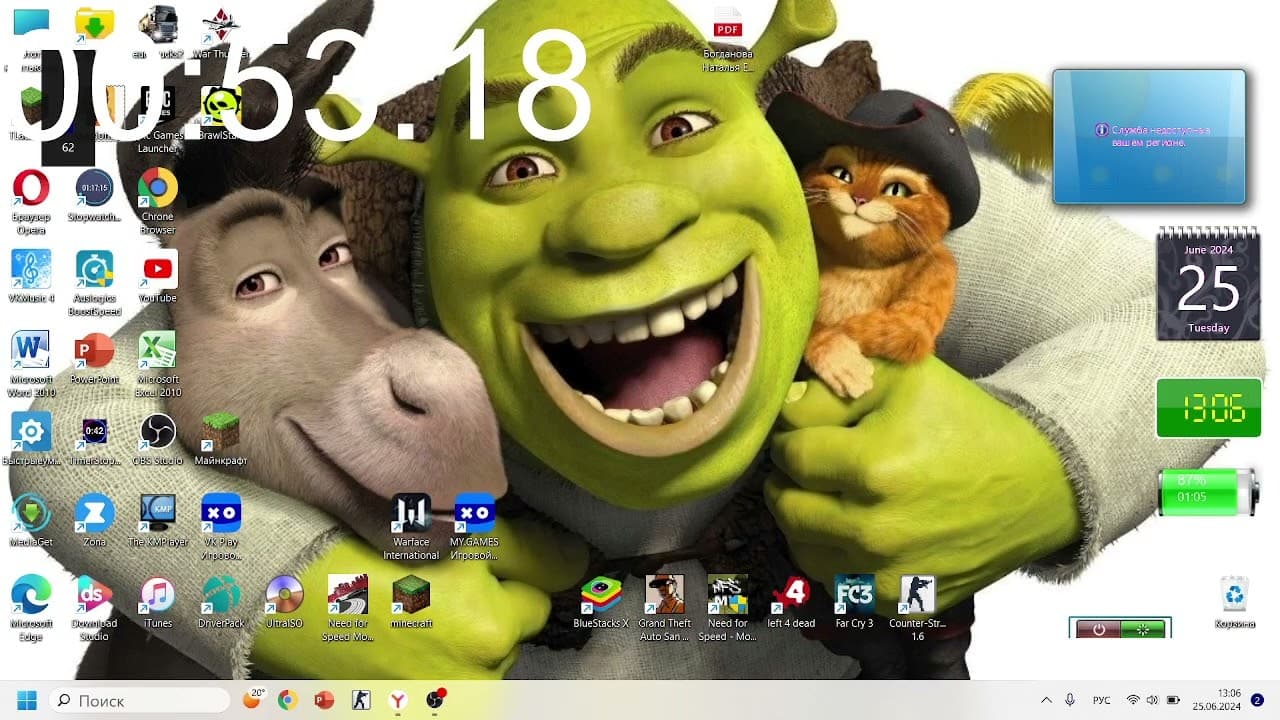
Task: Open the weather widget showing 20° on taskbar
Action: tap(252, 700)
